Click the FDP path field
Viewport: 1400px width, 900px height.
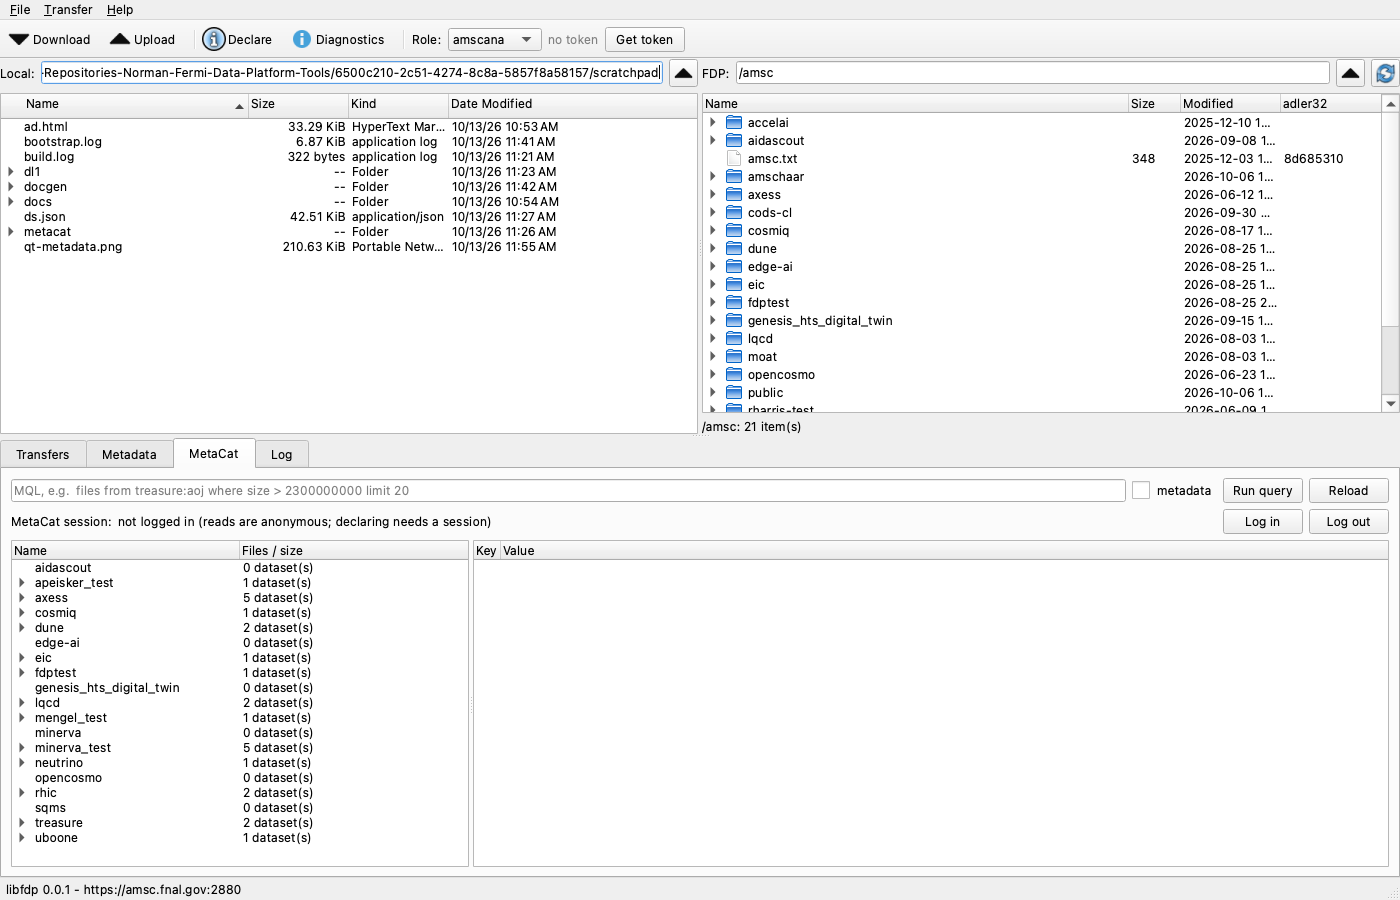click(x=1033, y=73)
